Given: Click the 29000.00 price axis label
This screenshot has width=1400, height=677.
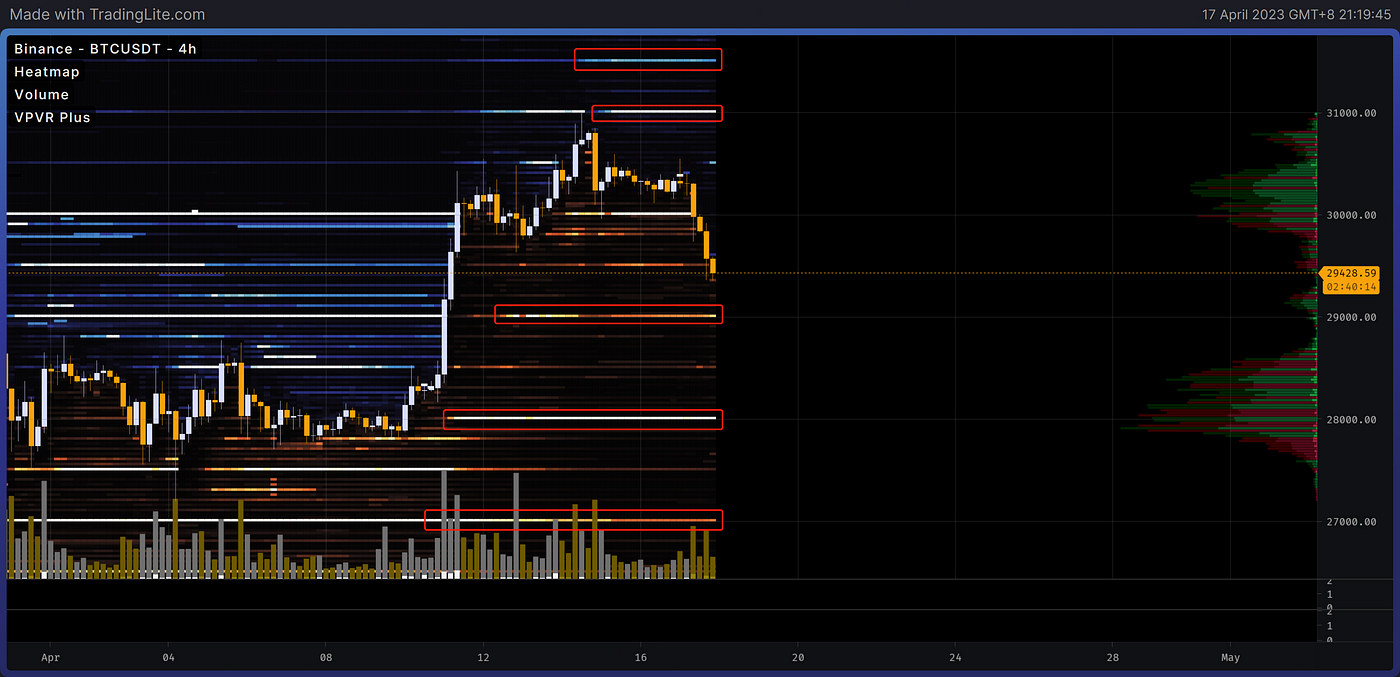Looking at the screenshot, I should tap(1352, 317).
